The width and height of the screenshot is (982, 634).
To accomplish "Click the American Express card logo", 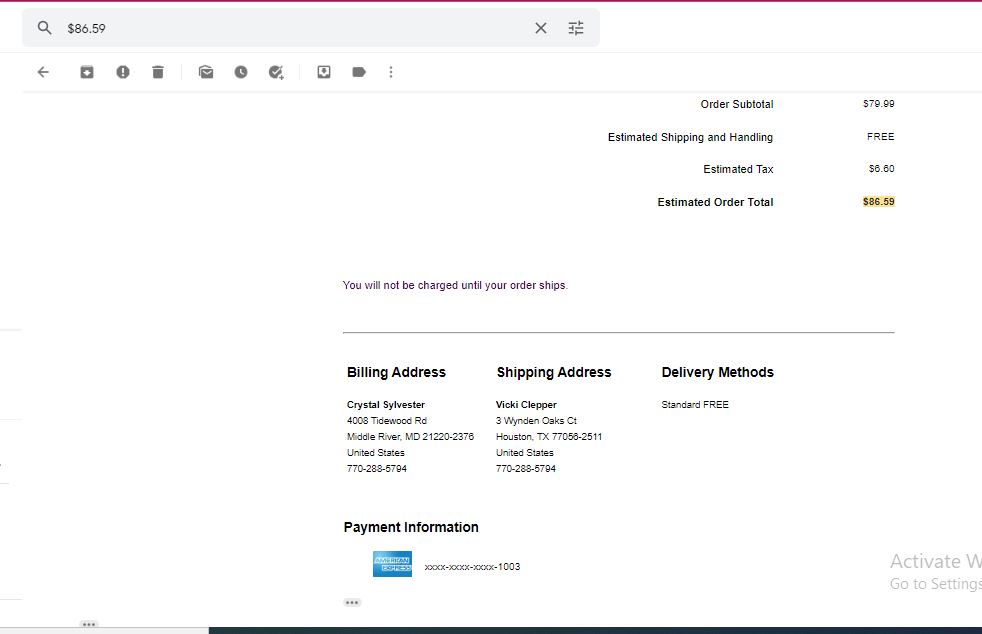I will click(x=393, y=564).
